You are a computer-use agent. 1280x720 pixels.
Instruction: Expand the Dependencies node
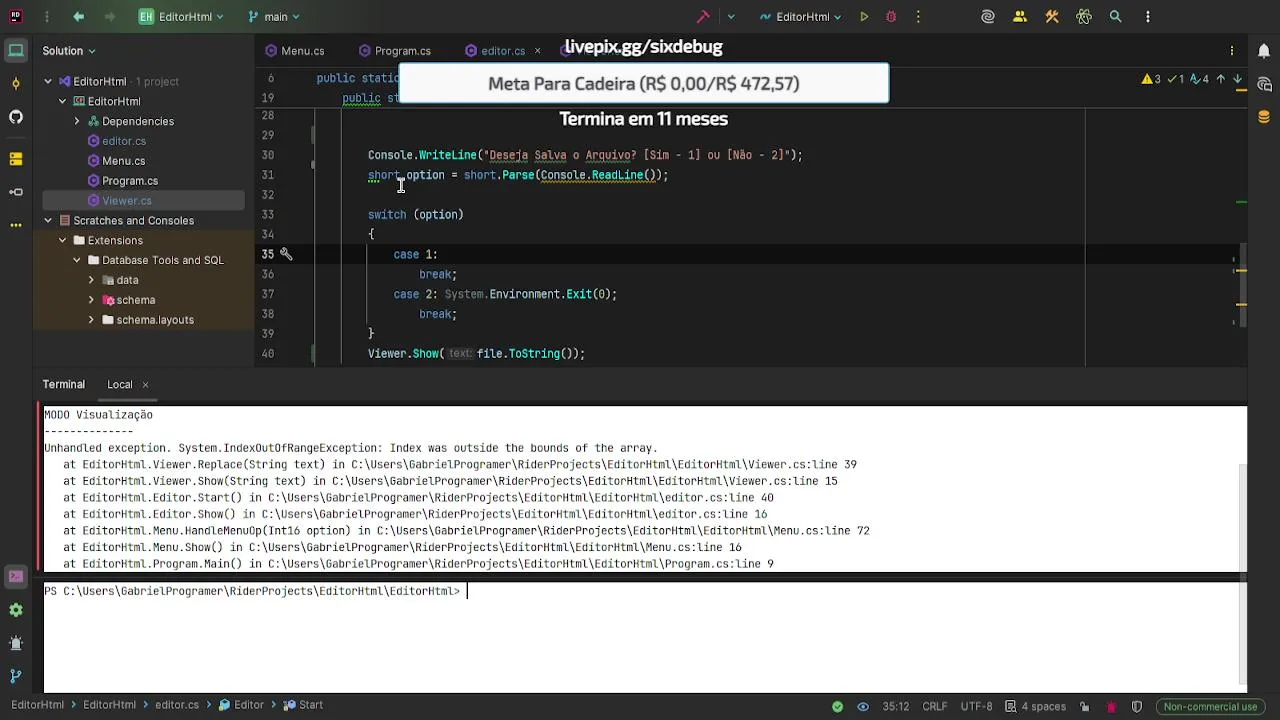tap(77, 121)
